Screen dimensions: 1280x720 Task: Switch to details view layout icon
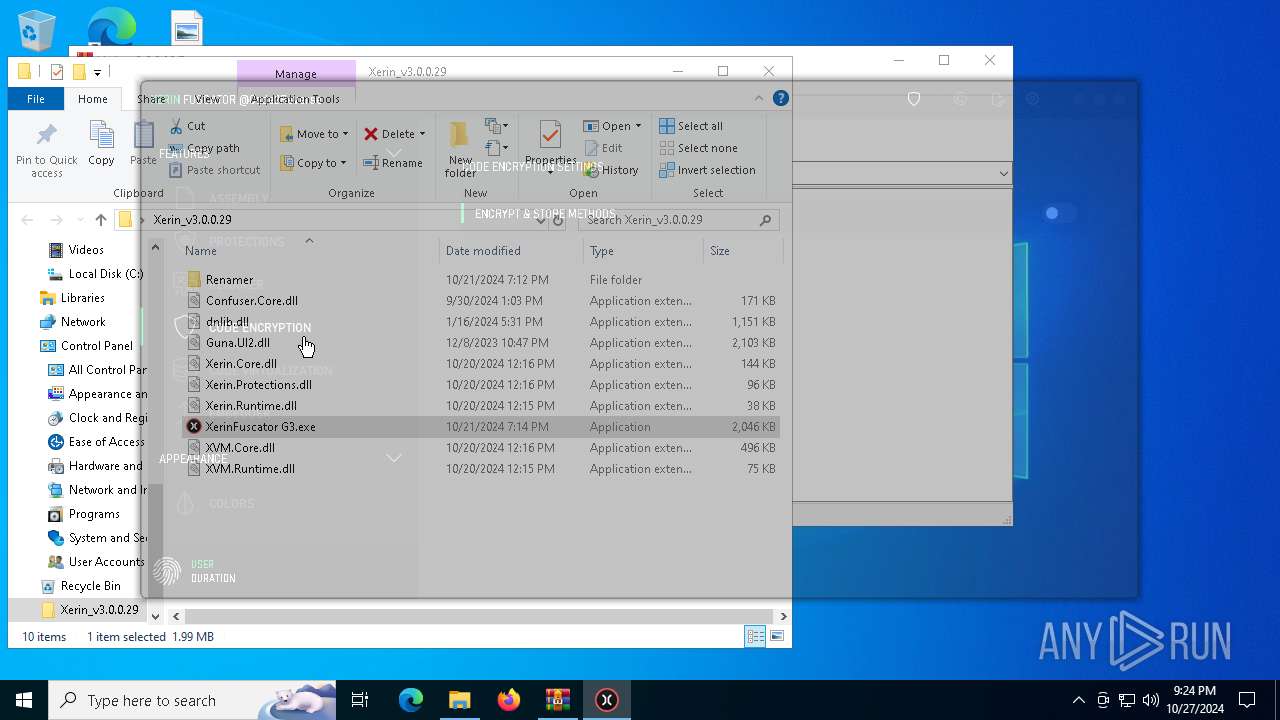pos(755,637)
